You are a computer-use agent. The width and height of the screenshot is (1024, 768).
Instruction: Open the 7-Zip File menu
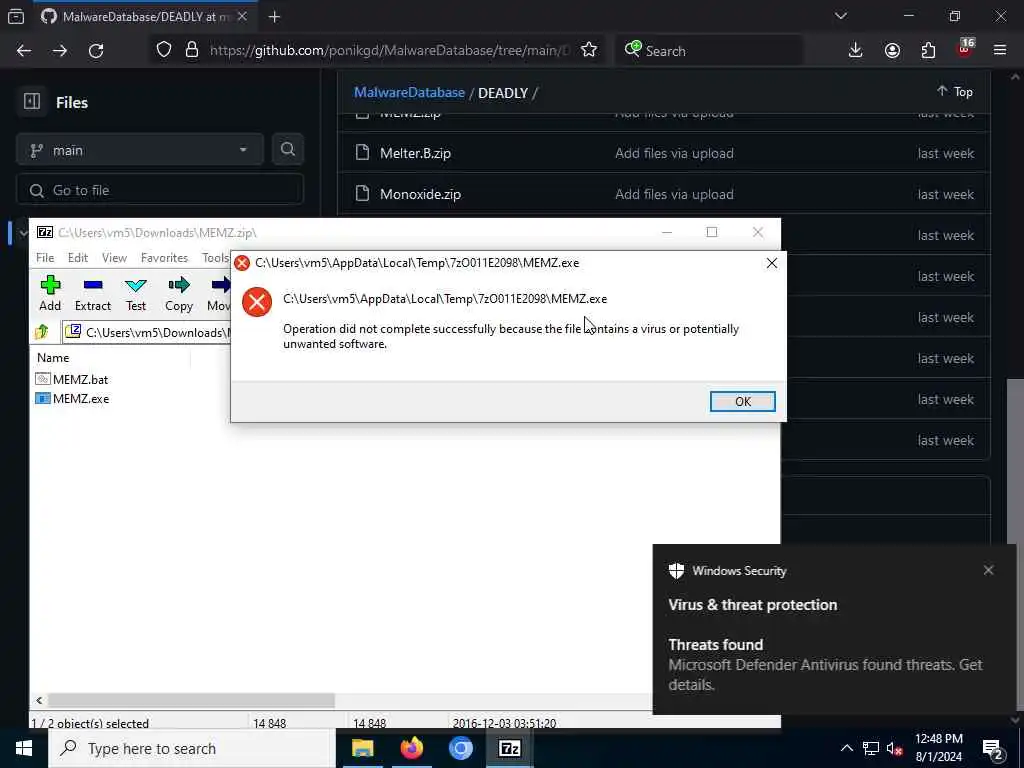coord(45,258)
